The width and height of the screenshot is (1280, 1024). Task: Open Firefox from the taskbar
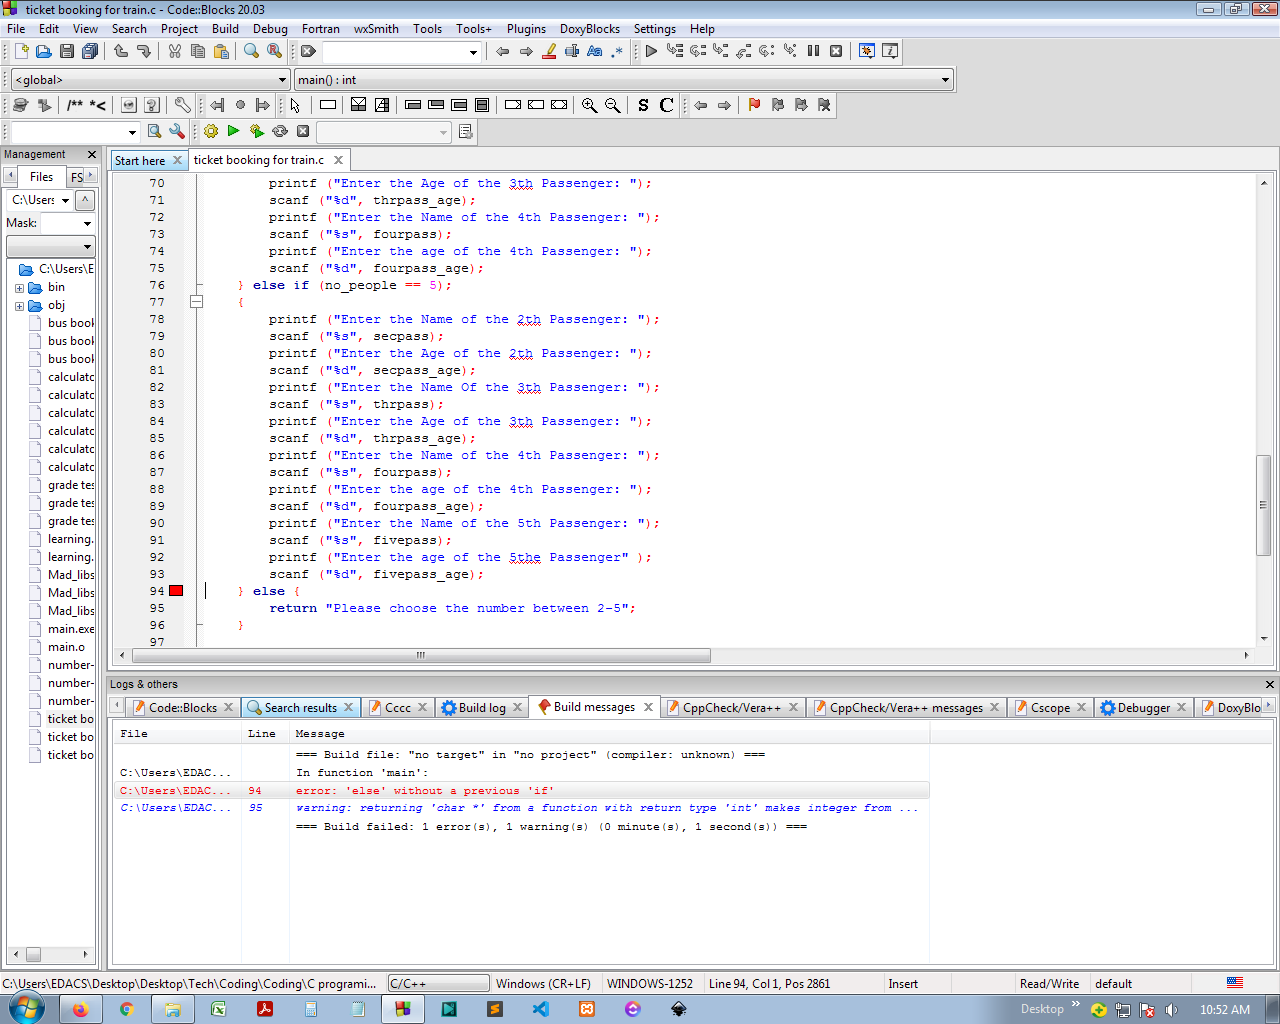coord(80,1009)
